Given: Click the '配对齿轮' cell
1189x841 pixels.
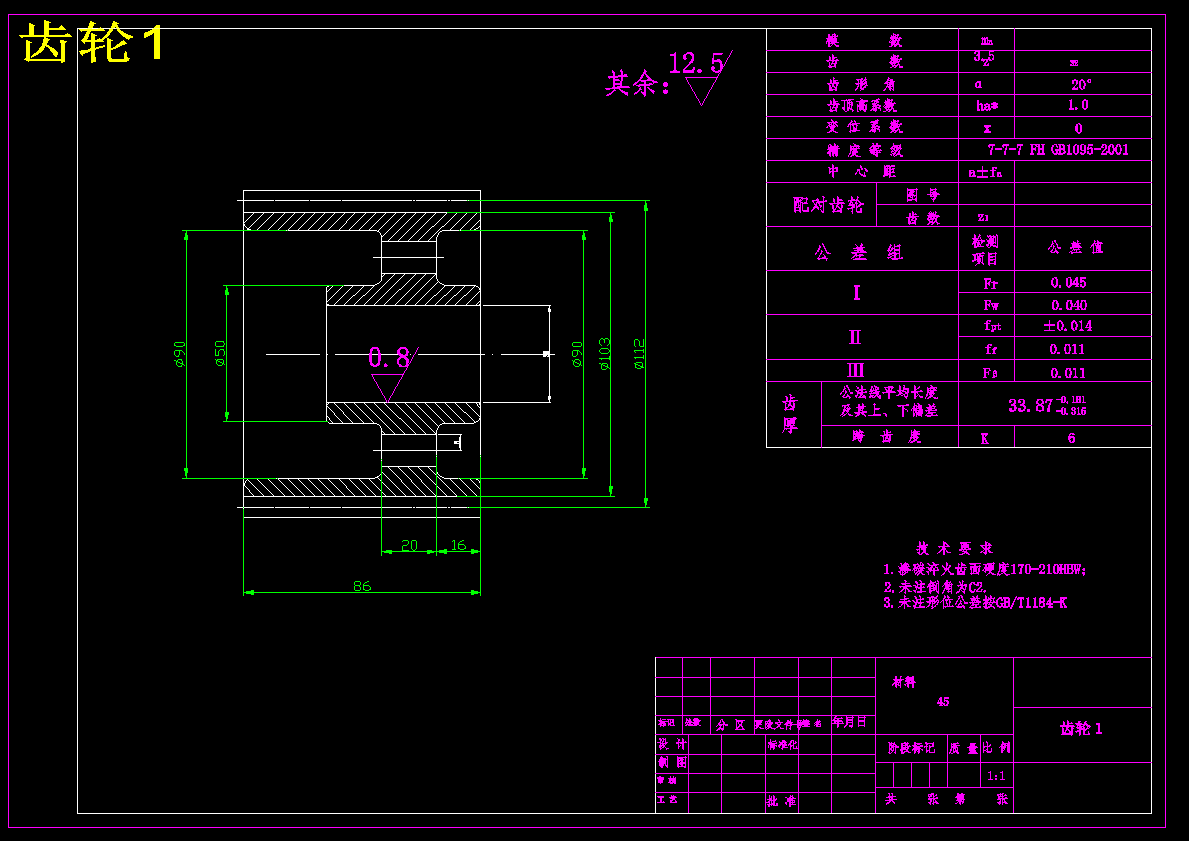Looking at the screenshot, I should coord(828,205).
